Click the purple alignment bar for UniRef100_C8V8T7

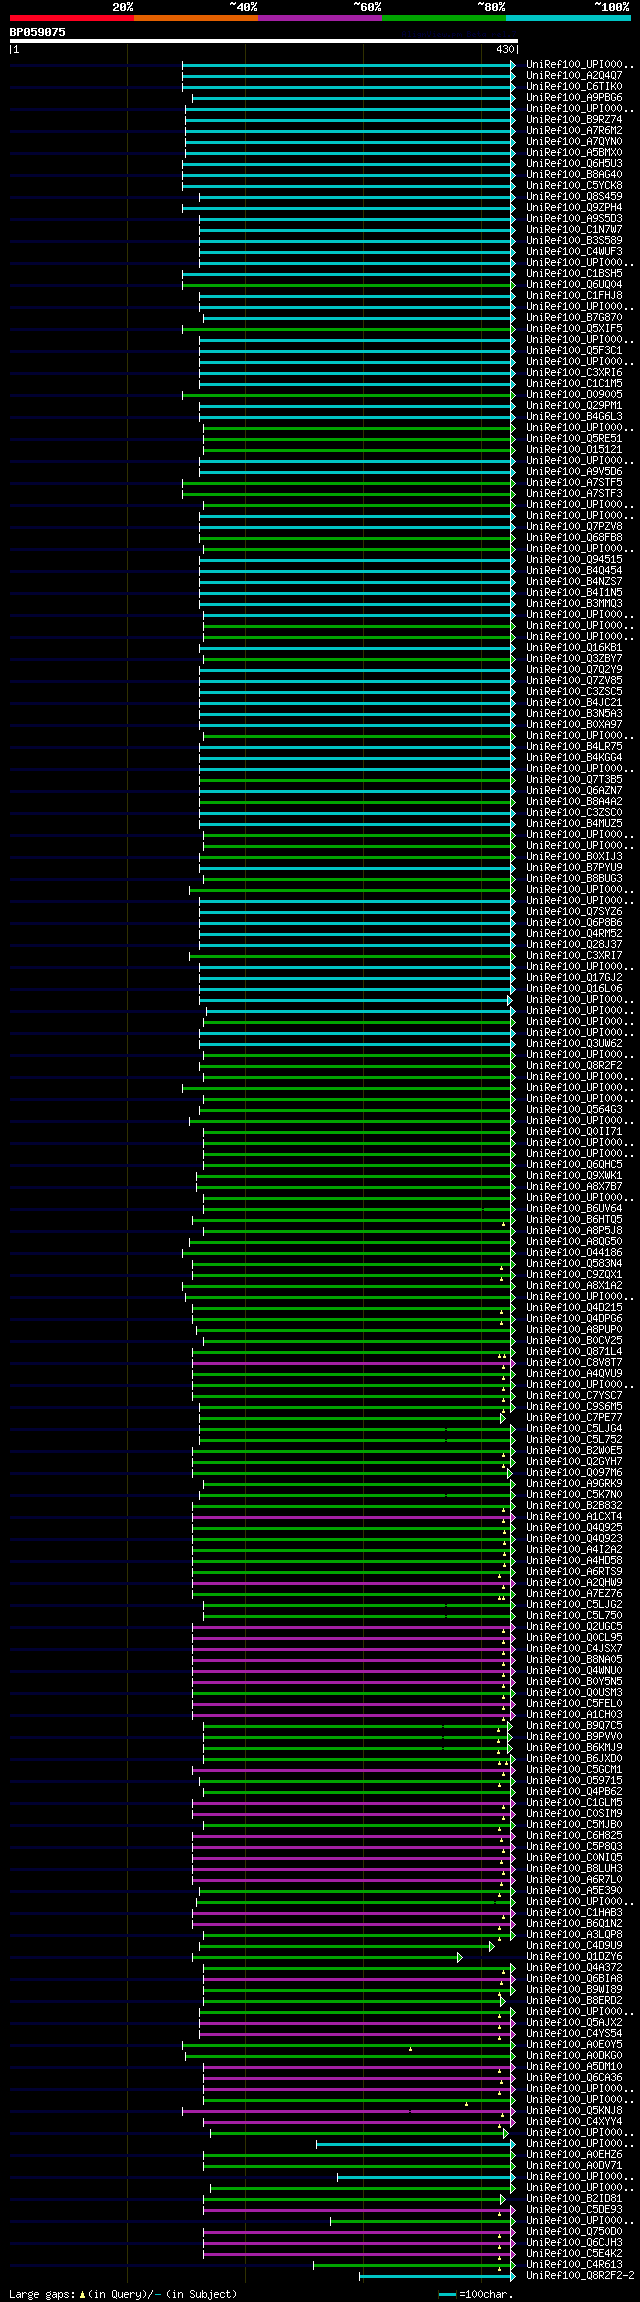353,1363
